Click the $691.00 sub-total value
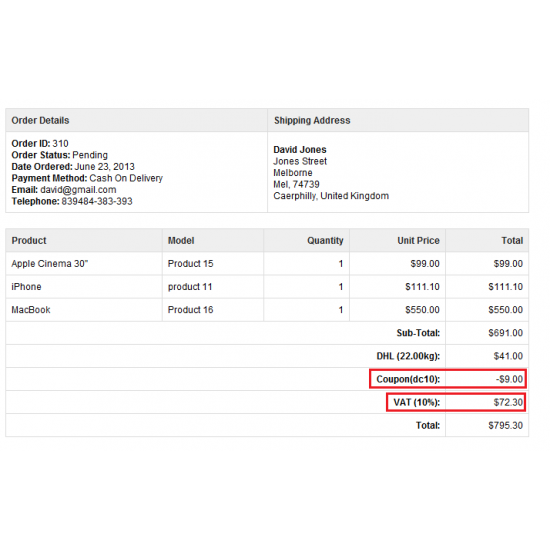This screenshot has height=550, width=550. coord(506,333)
